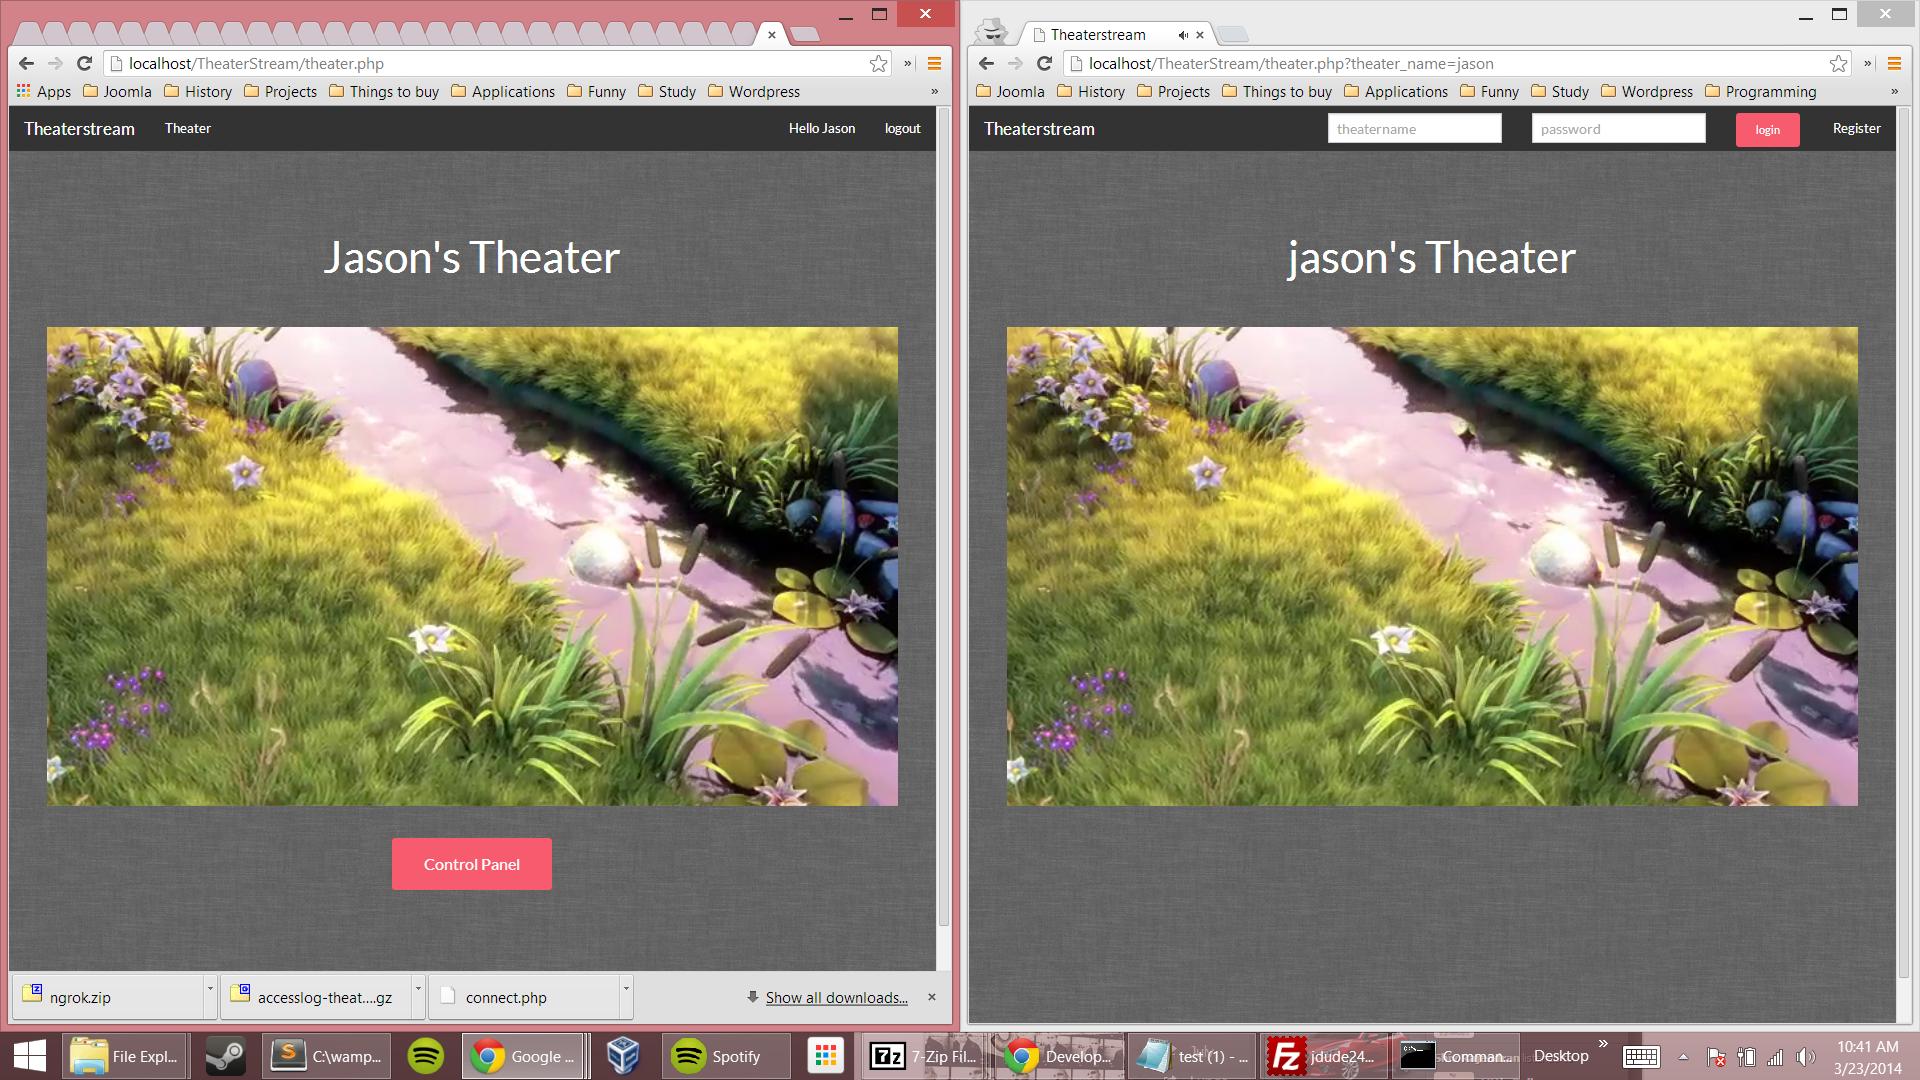Open Steam icon on the taskbar

(225, 1056)
